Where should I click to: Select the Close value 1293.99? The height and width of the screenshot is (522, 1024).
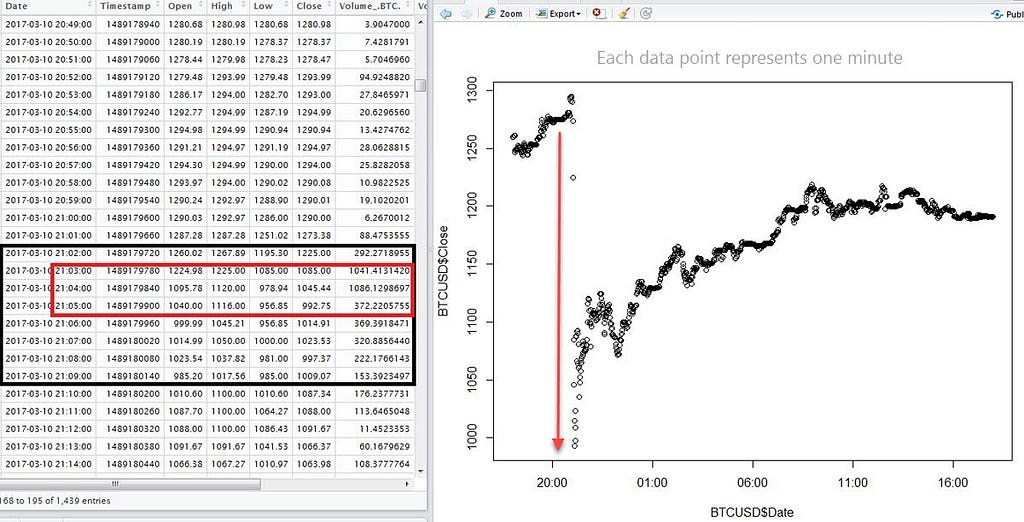[x=313, y=77]
